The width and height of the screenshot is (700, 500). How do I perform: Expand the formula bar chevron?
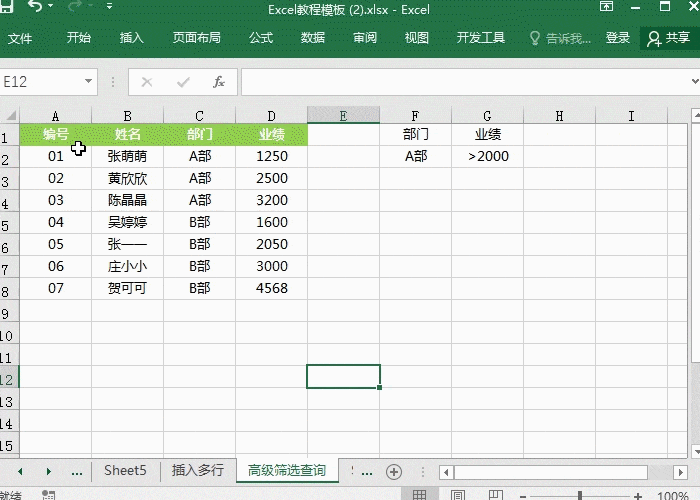pyautogui.click(x=695, y=81)
